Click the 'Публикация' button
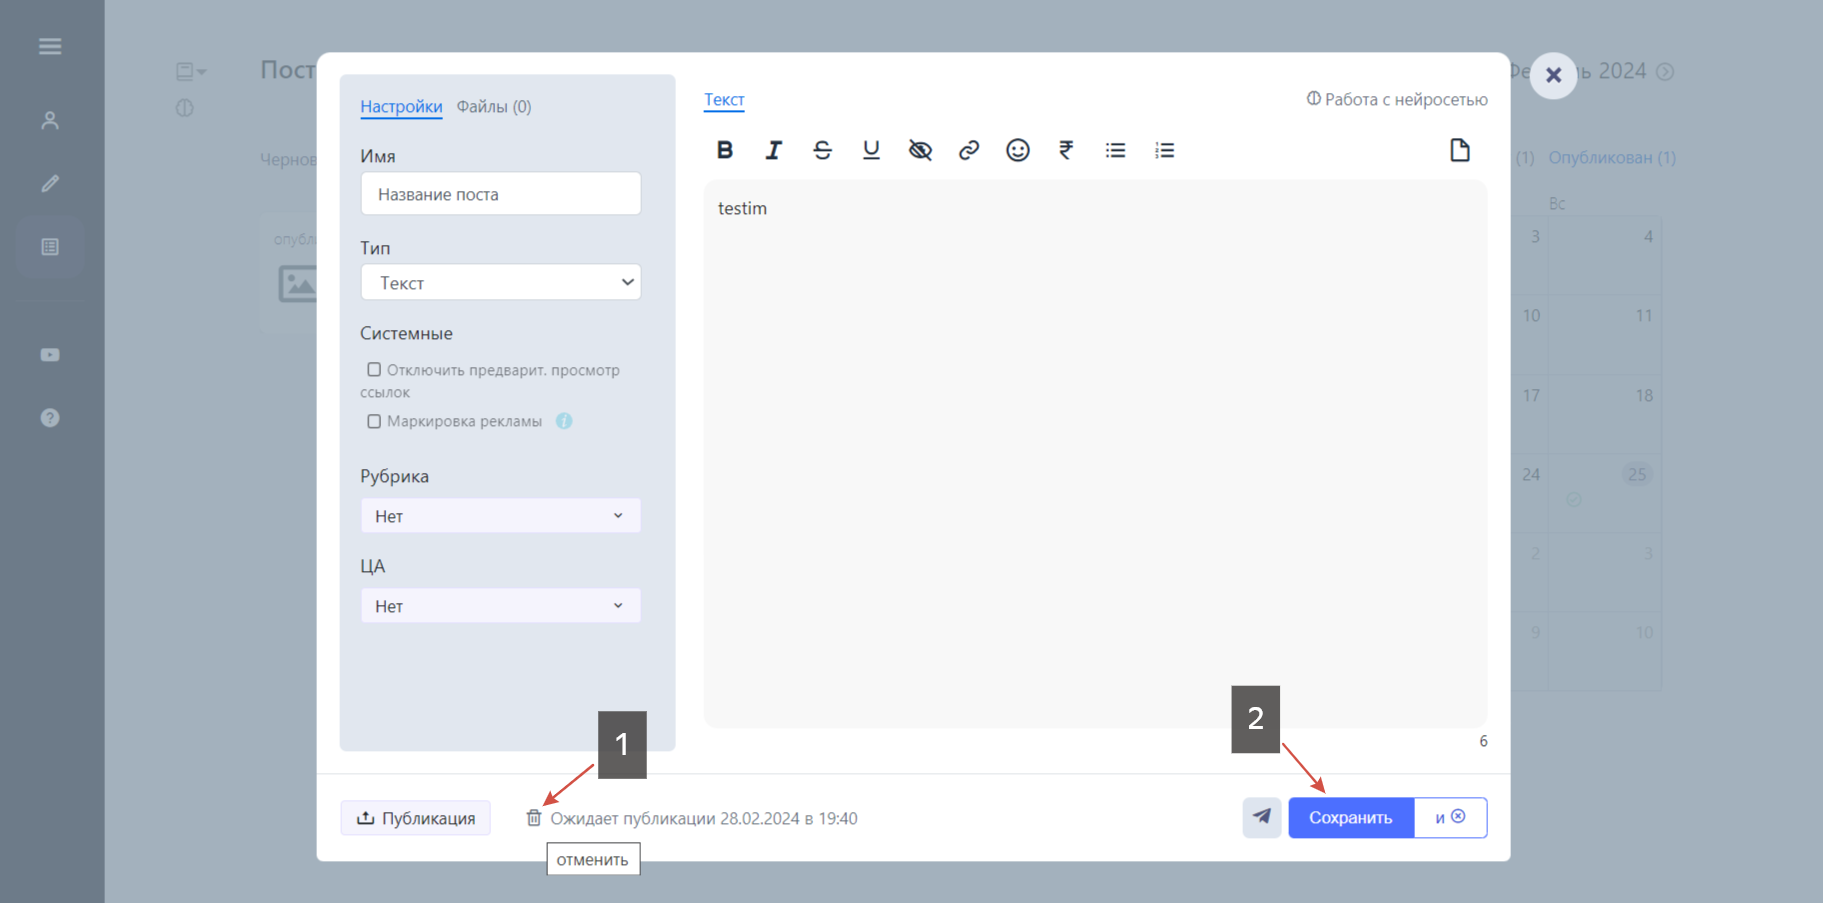The height and width of the screenshot is (903, 1823). point(416,818)
